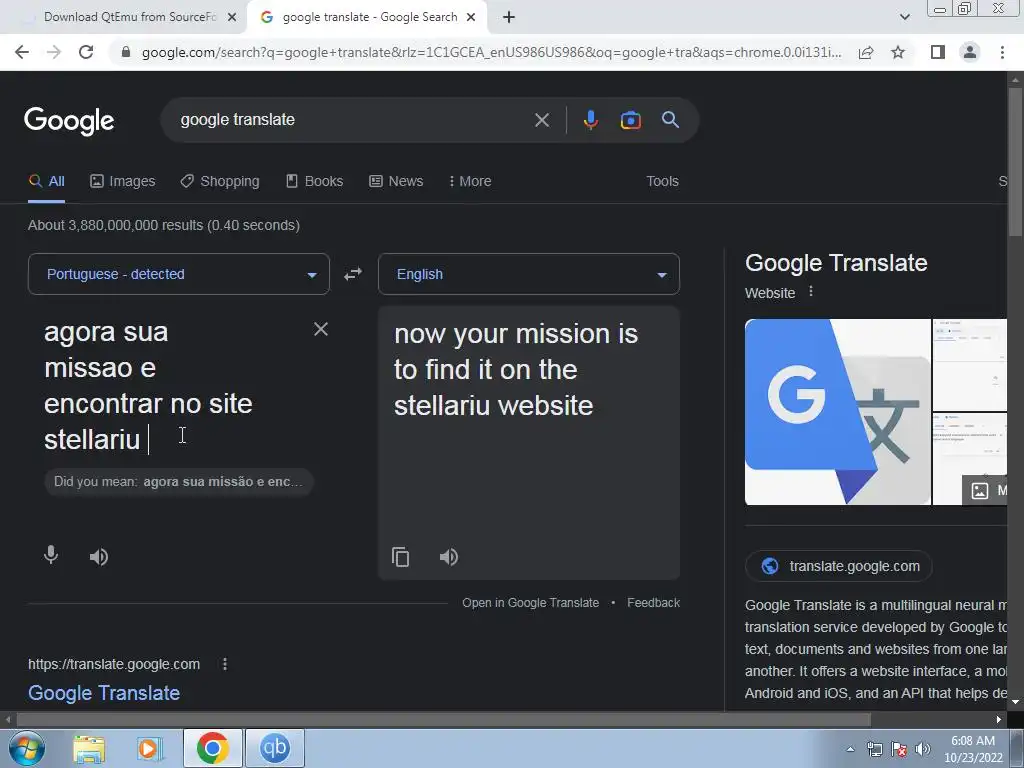Open in Google Translate link
The height and width of the screenshot is (768, 1024).
point(530,603)
